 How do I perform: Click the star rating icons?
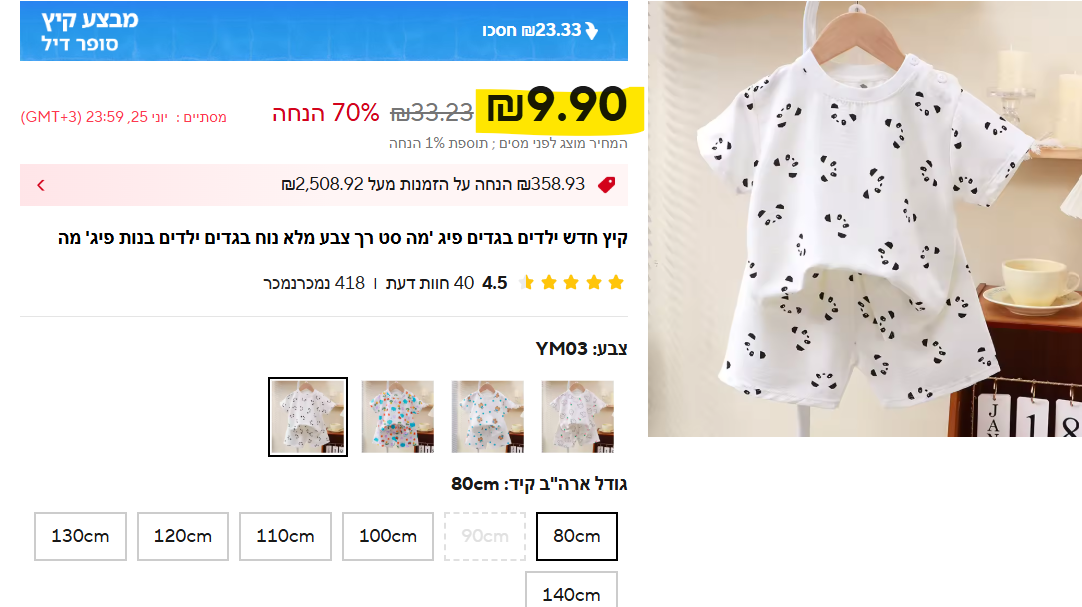point(571,282)
